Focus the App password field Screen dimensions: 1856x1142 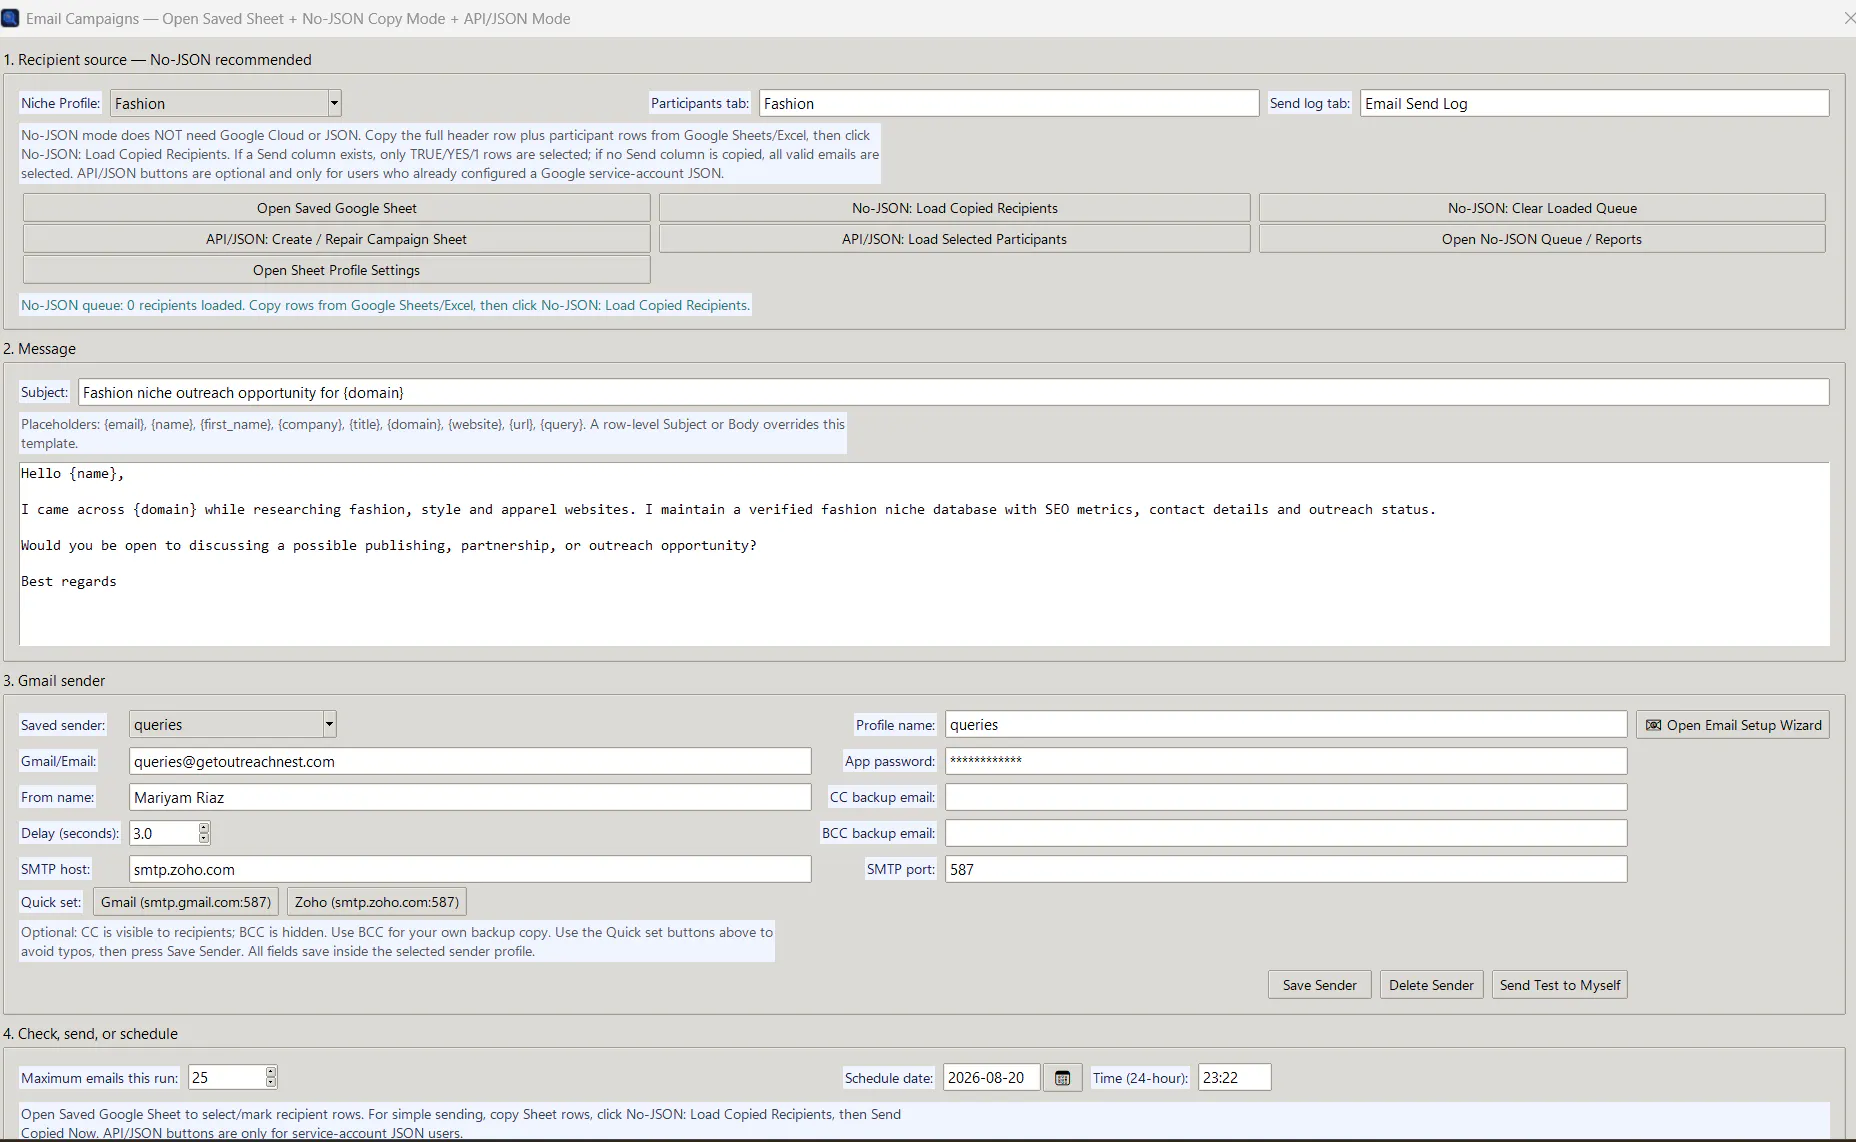tap(1286, 761)
